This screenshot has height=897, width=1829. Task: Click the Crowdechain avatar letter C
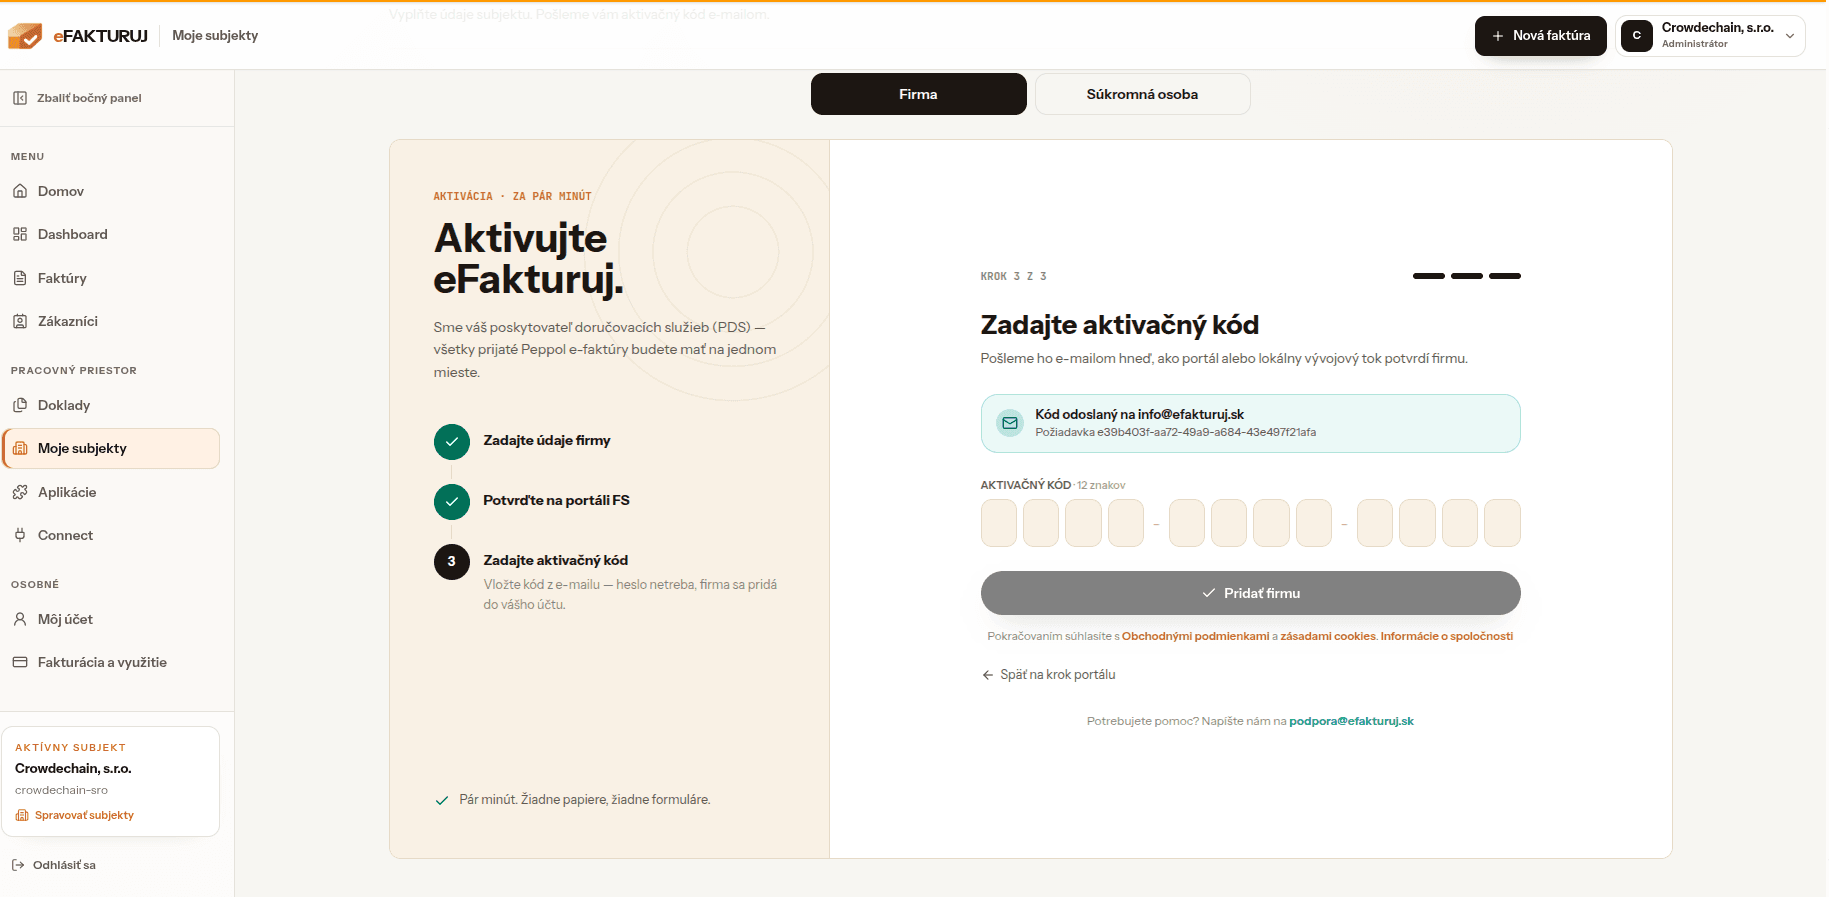[1637, 36]
